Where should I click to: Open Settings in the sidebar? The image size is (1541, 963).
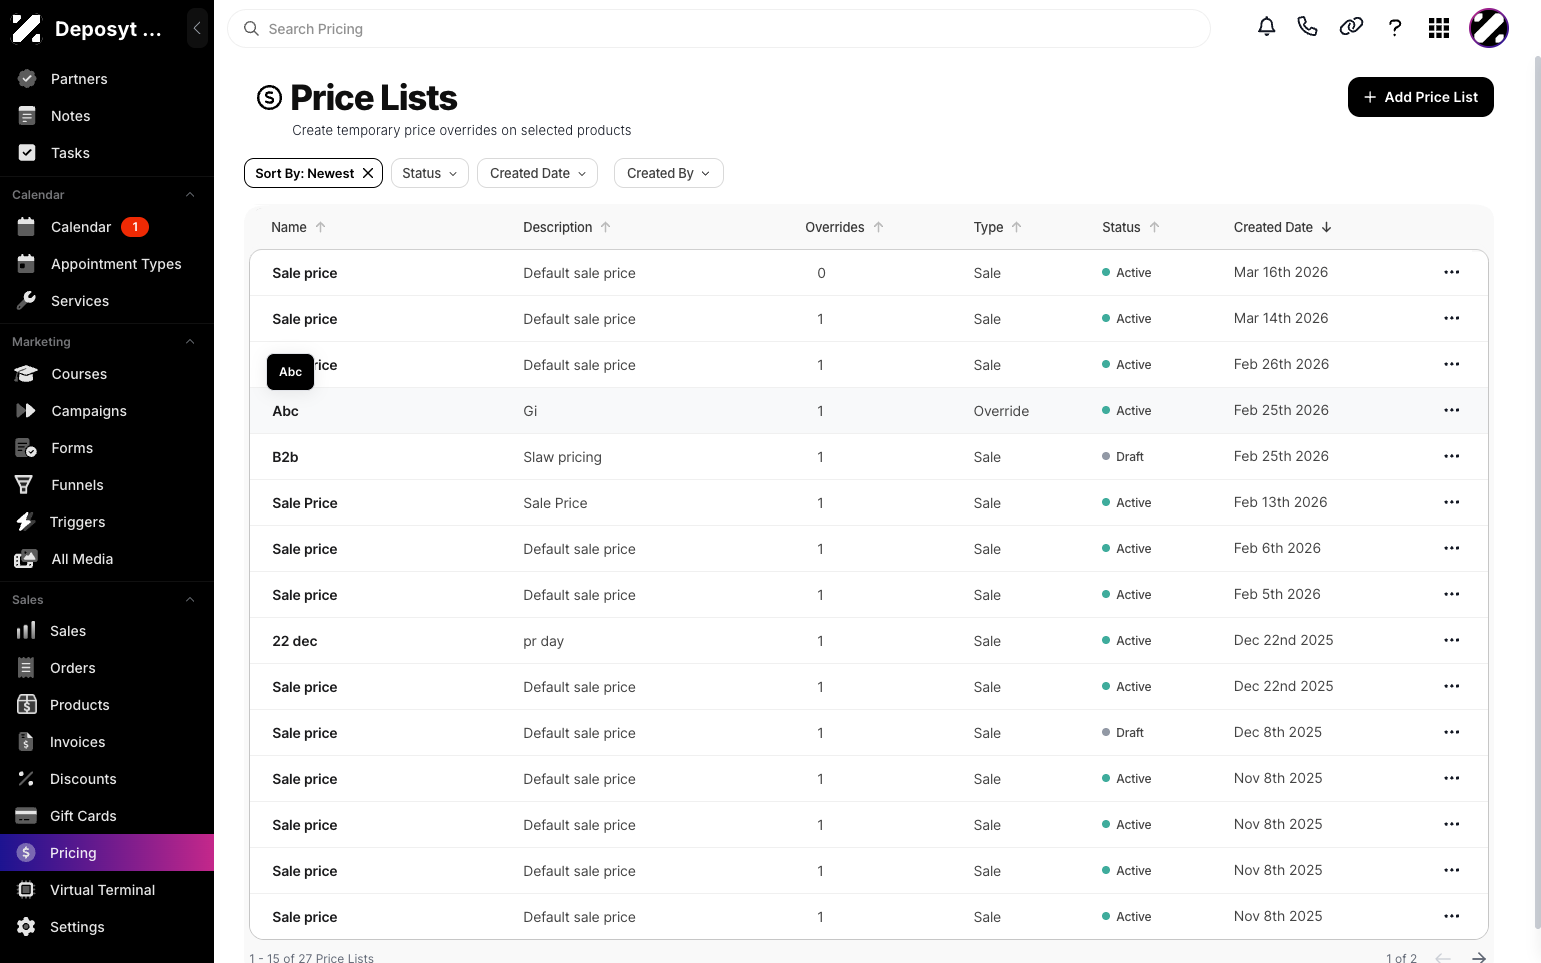107,927
